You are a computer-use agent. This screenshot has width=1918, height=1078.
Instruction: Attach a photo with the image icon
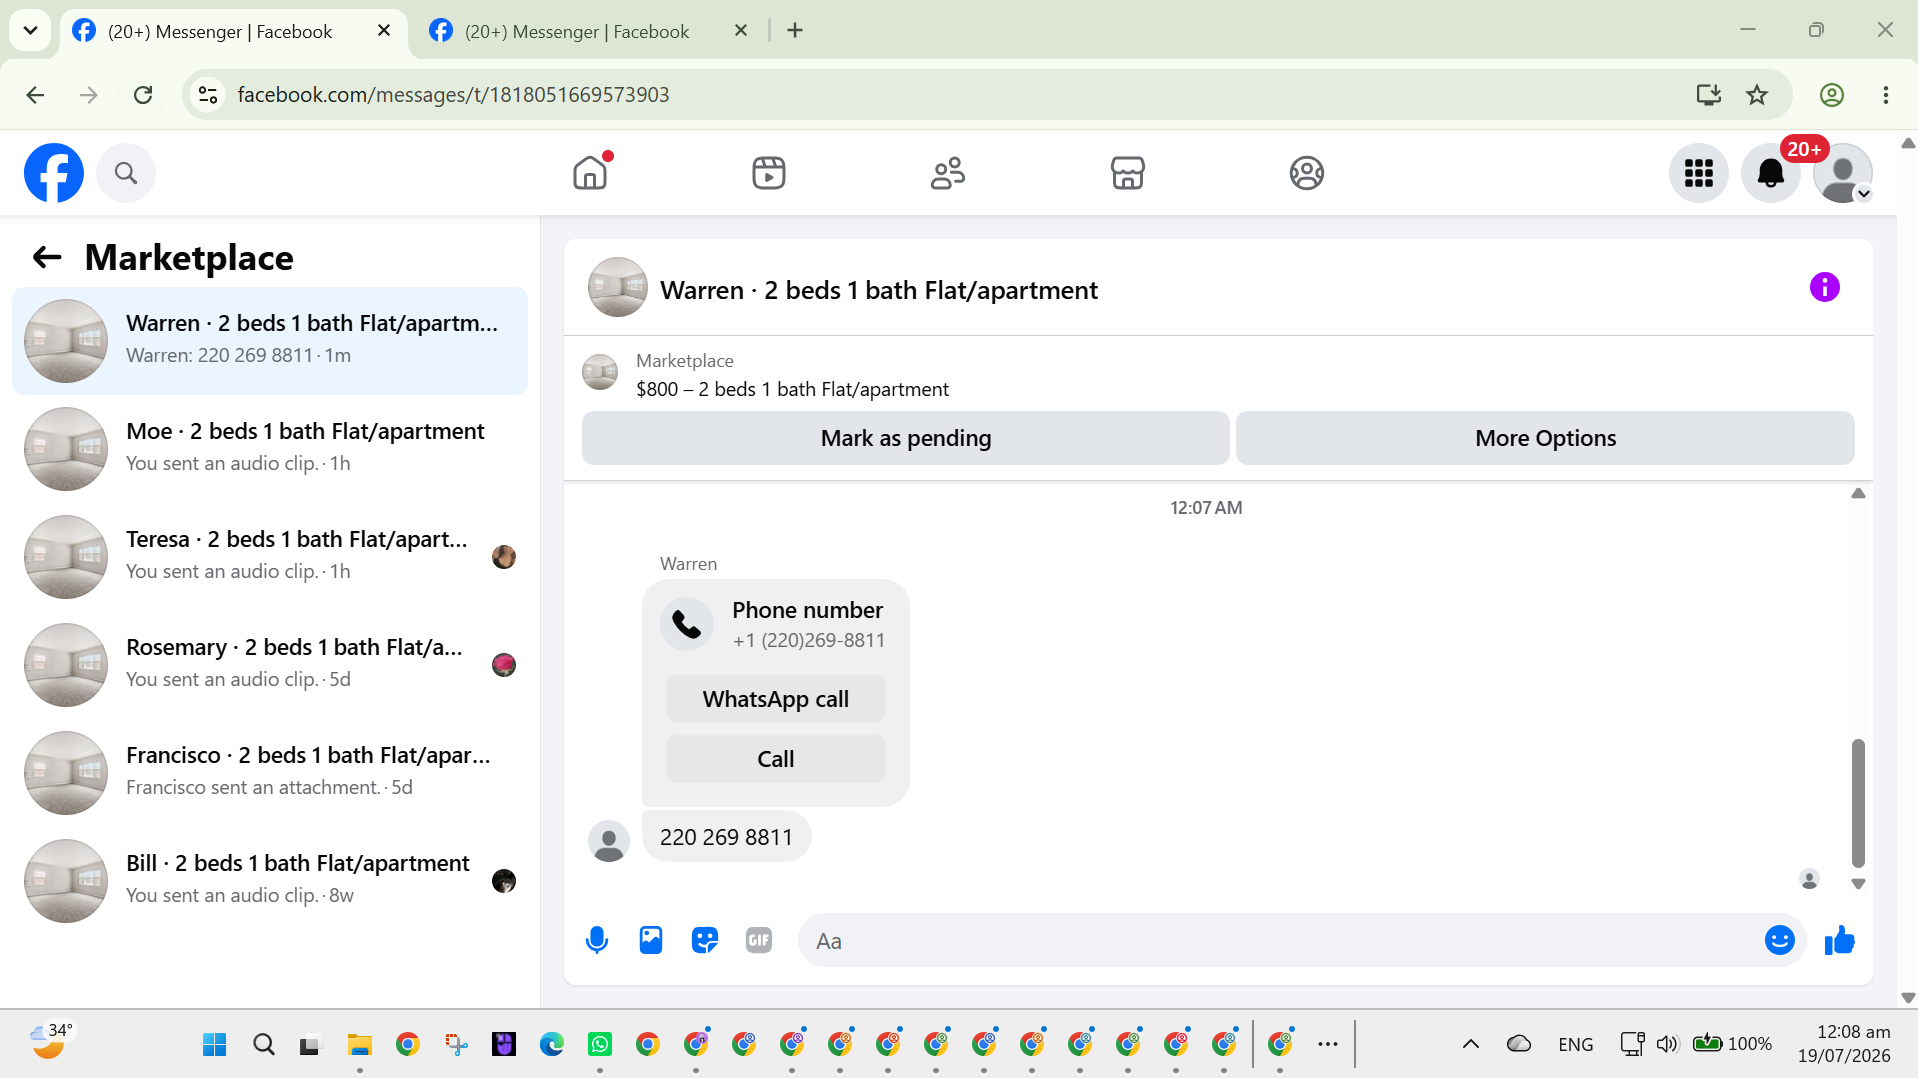pyautogui.click(x=651, y=940)
